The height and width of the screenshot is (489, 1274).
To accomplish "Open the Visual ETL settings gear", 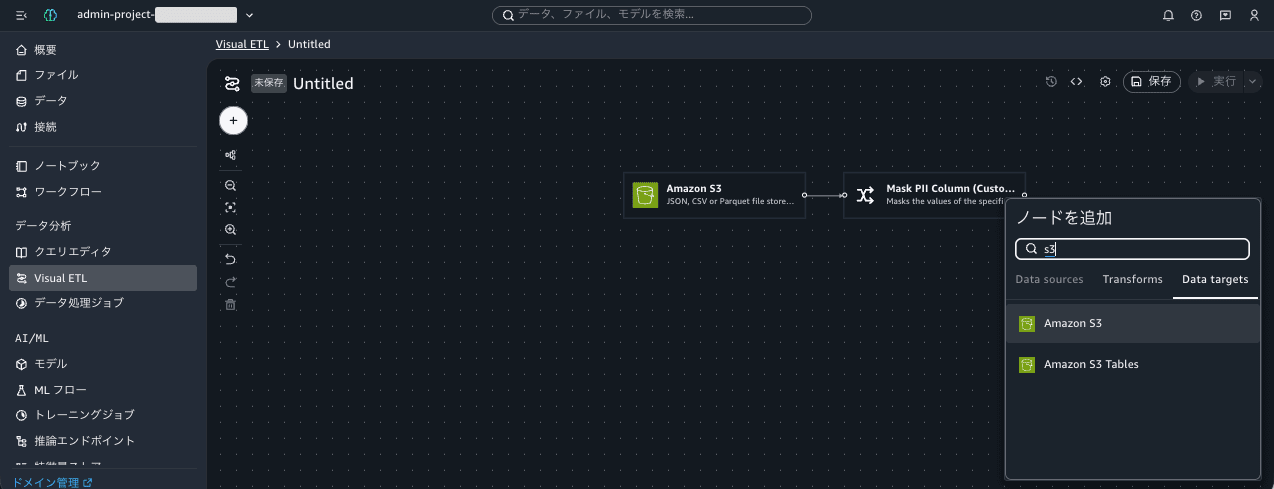I will (x=1105, y=82).
